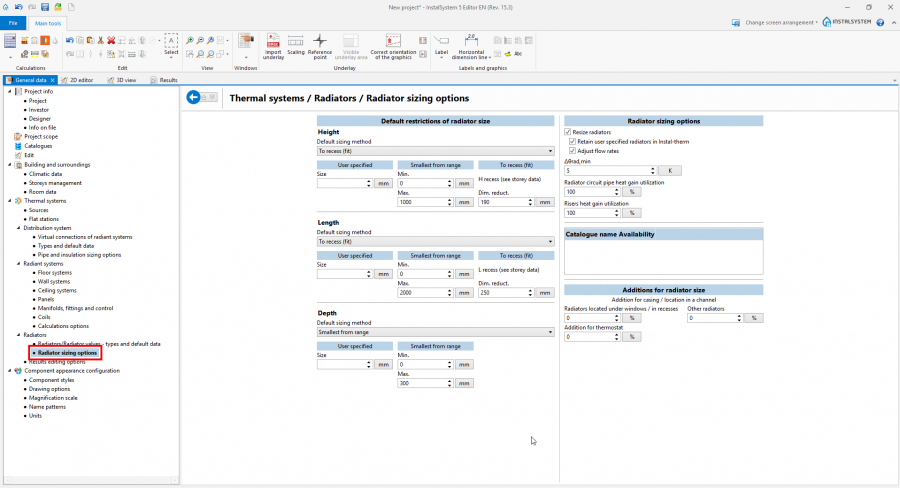The image size is (900, 488).
Task: Click Correct orientation of the graphics icon
Action: (x=393, y=42)
